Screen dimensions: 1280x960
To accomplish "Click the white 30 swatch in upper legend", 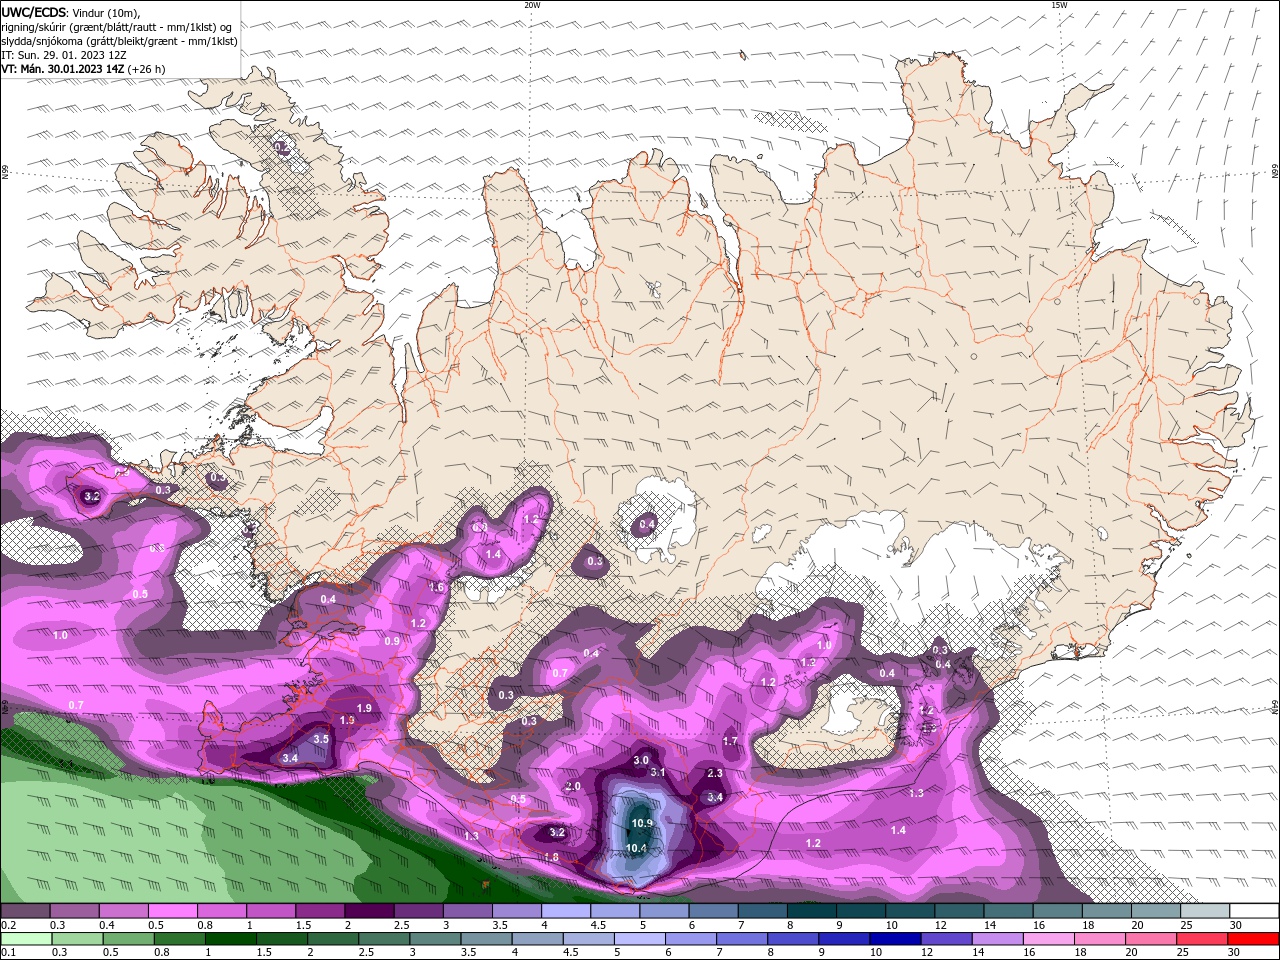I will [1255, 911].
